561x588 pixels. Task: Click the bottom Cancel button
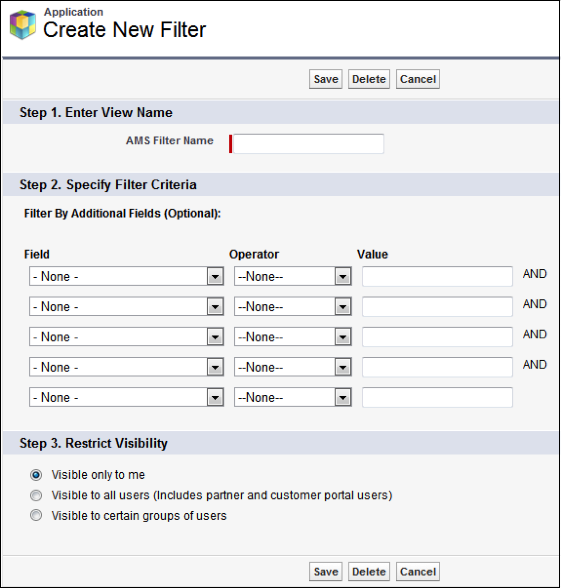click(418, 572)
